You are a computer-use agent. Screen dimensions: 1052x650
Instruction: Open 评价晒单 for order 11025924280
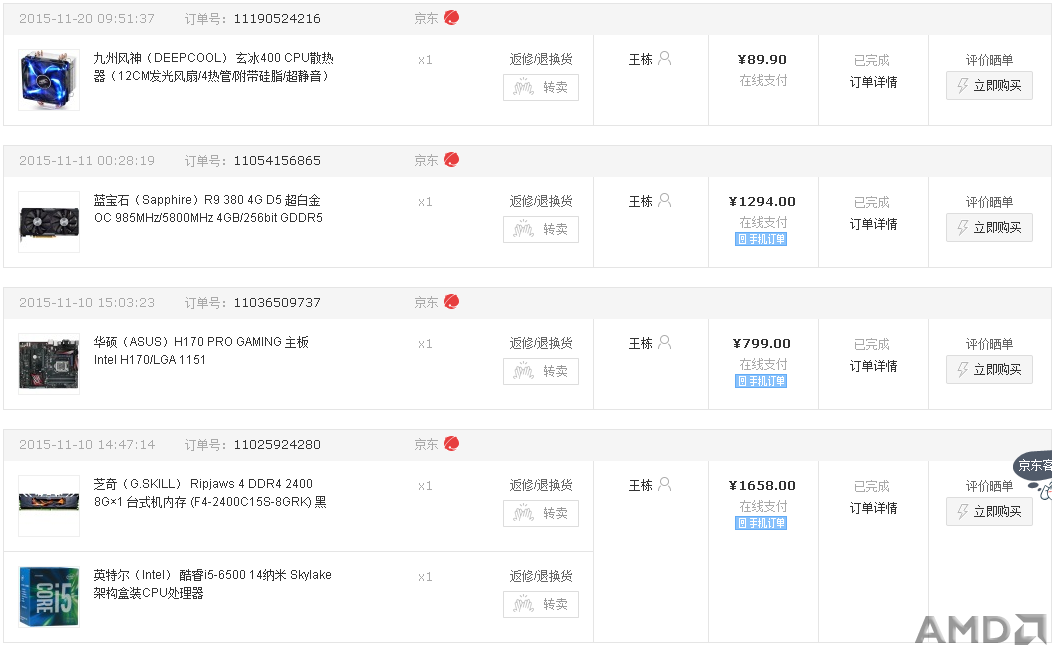[x=989, y=486]
